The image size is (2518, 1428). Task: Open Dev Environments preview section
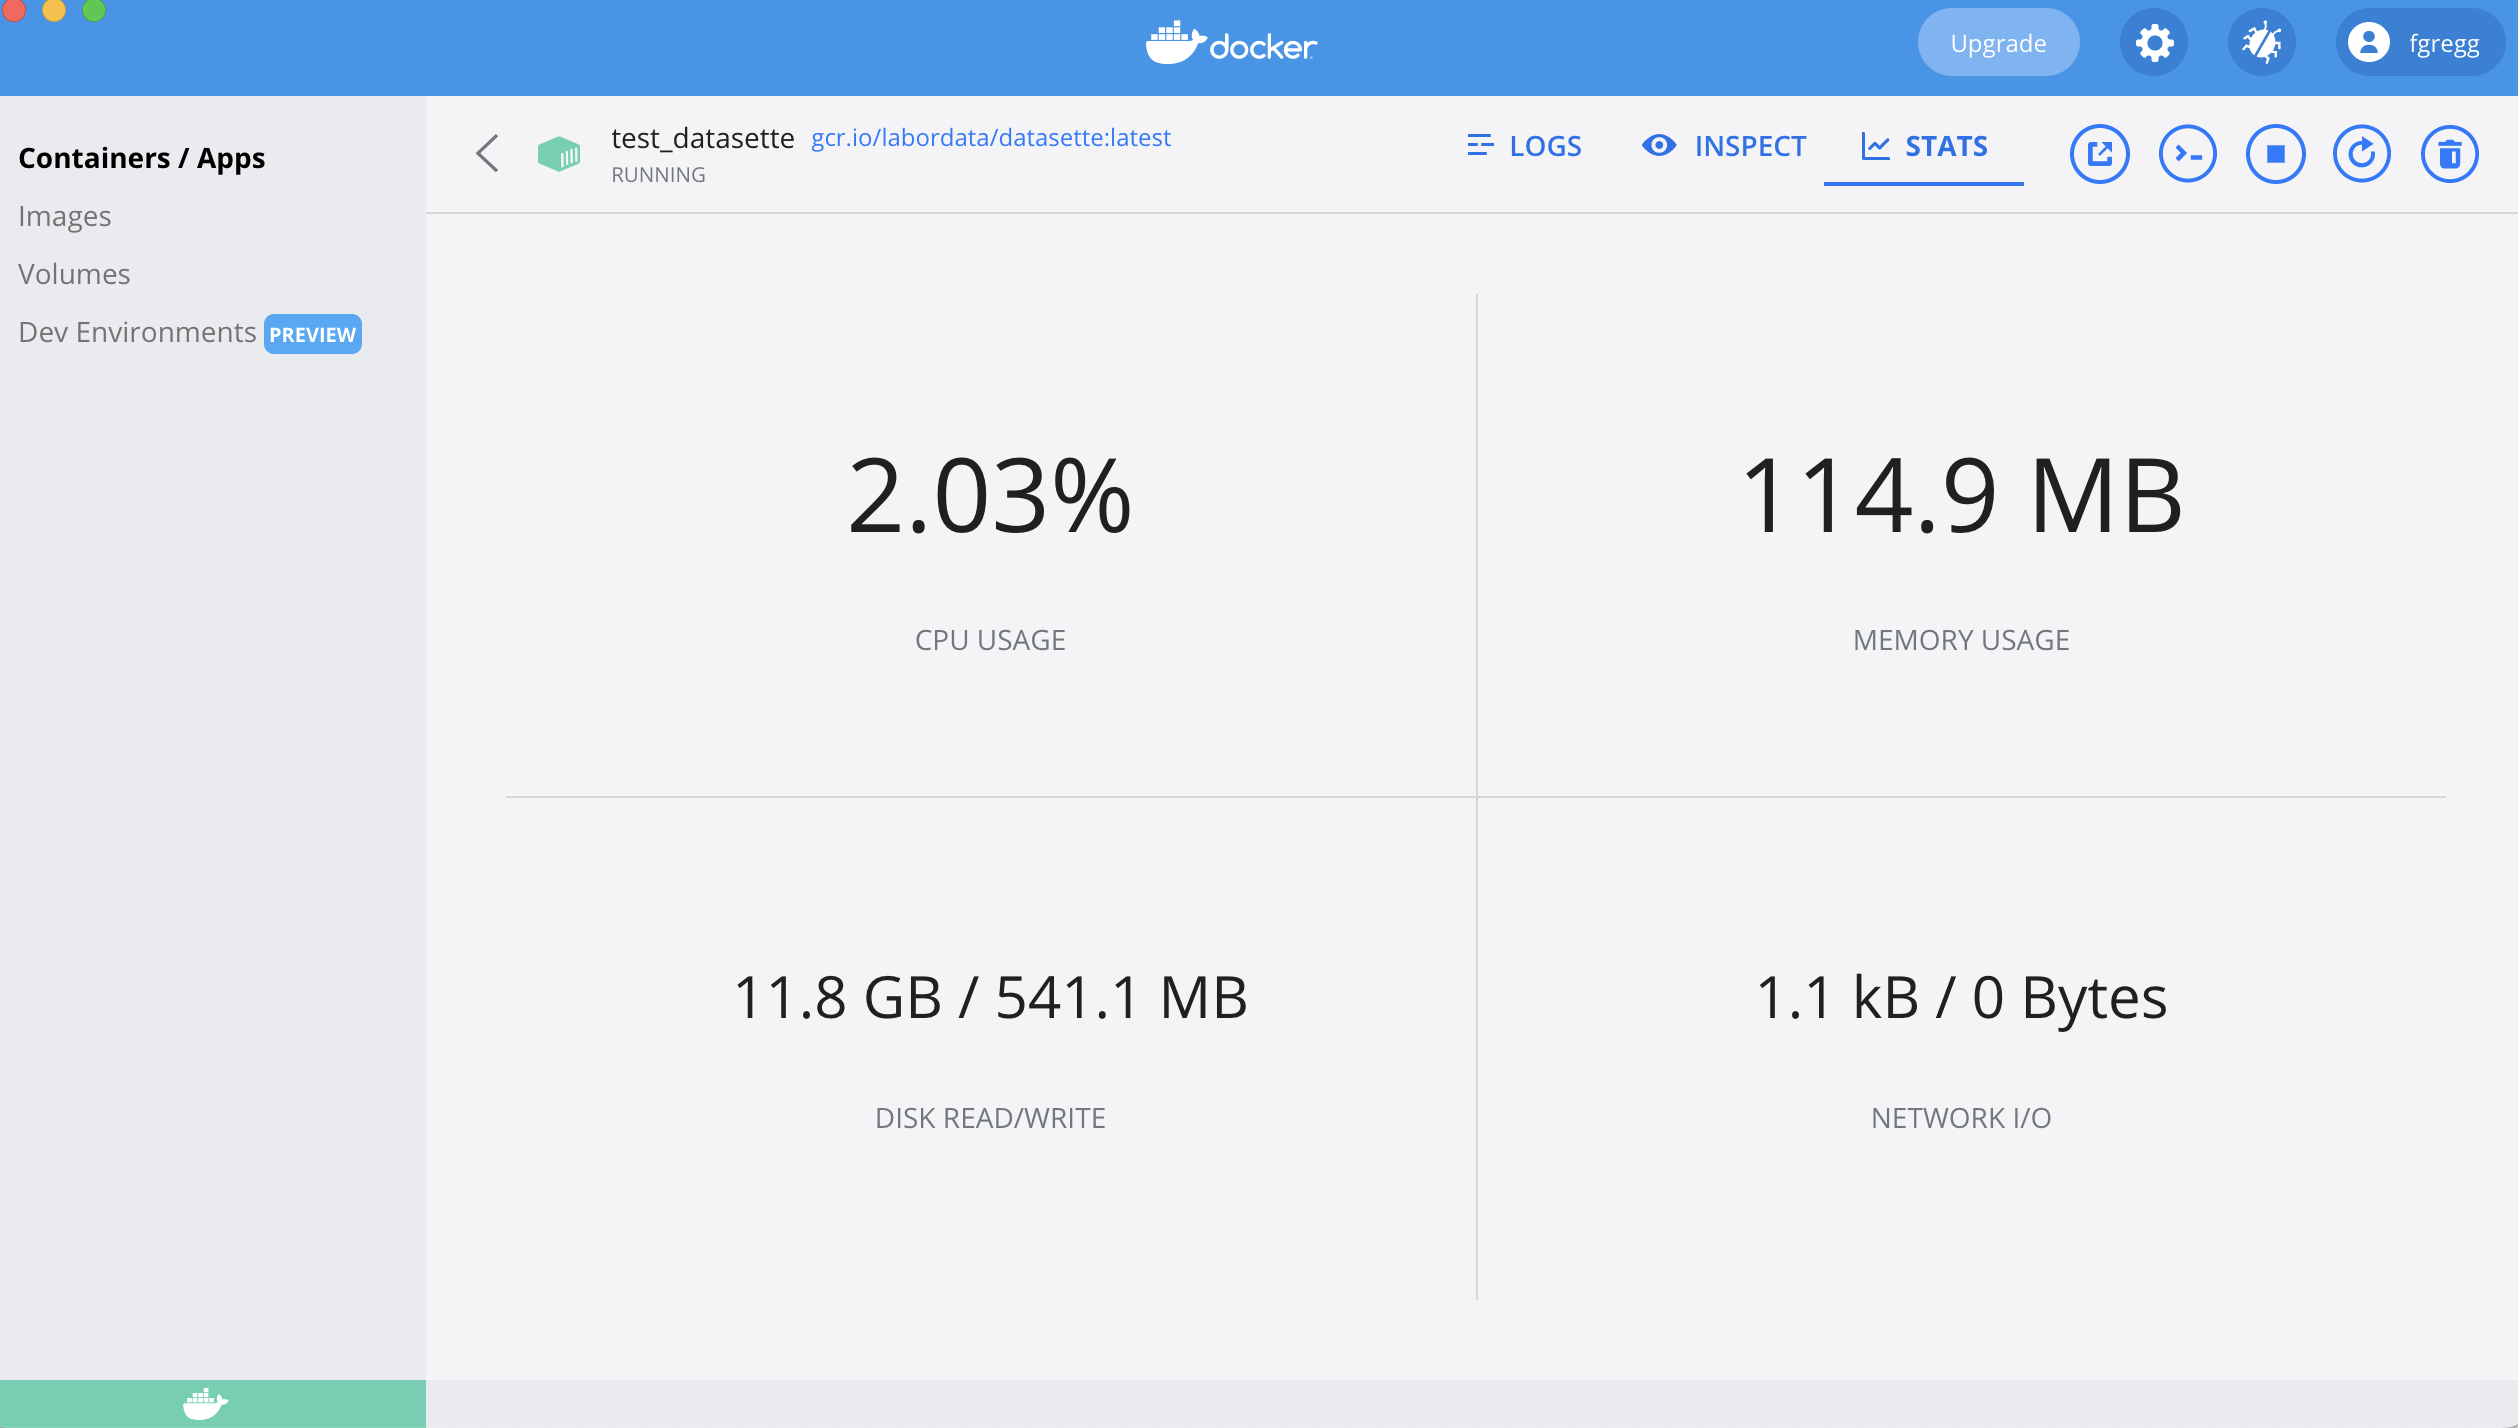click(137, 332)
